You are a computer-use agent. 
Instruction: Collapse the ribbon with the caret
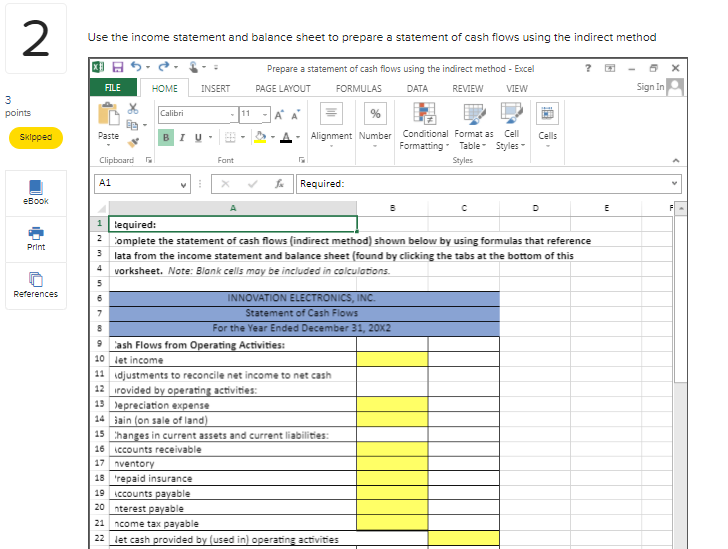676,160
